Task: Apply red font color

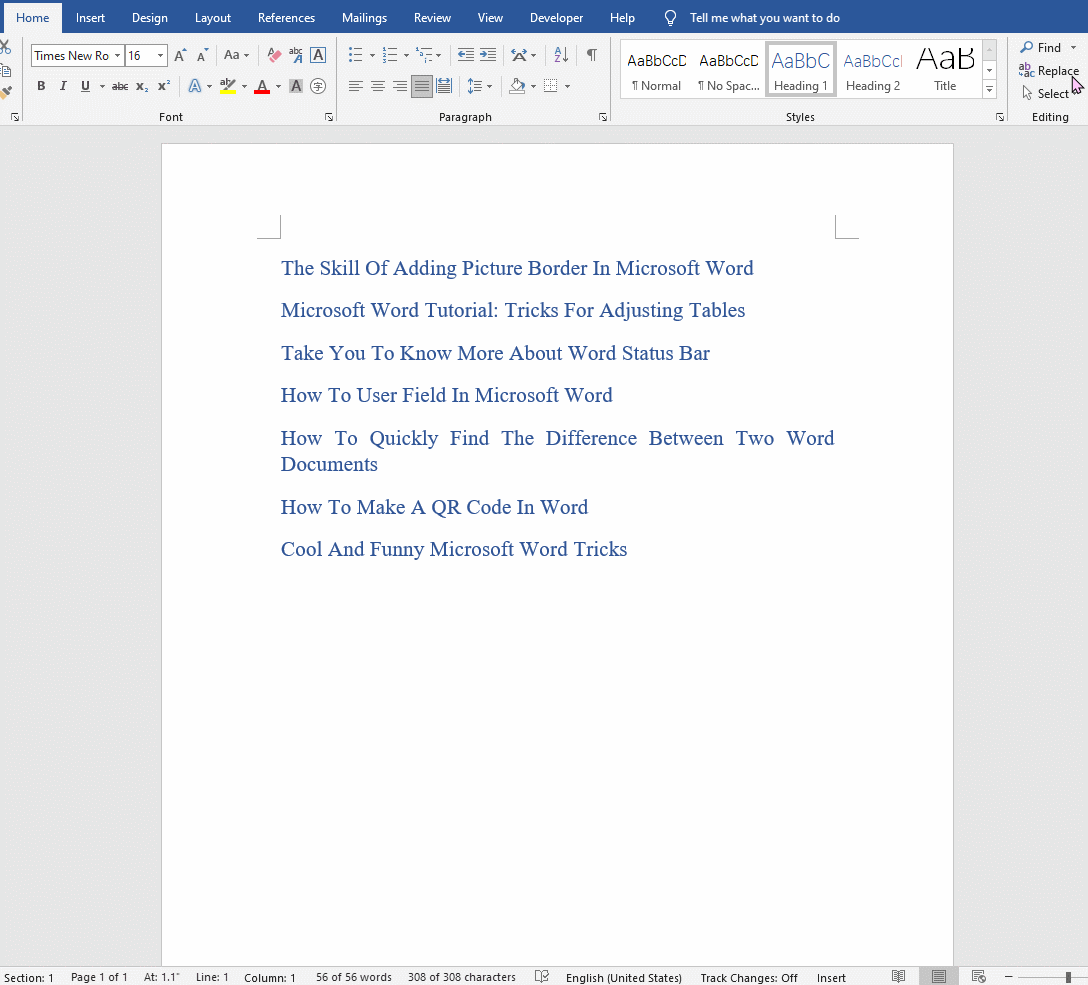Action: click(262, 86)
